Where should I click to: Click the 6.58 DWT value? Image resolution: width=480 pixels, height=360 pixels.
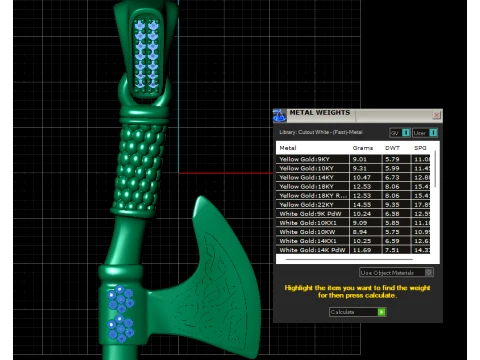[392, 214]
